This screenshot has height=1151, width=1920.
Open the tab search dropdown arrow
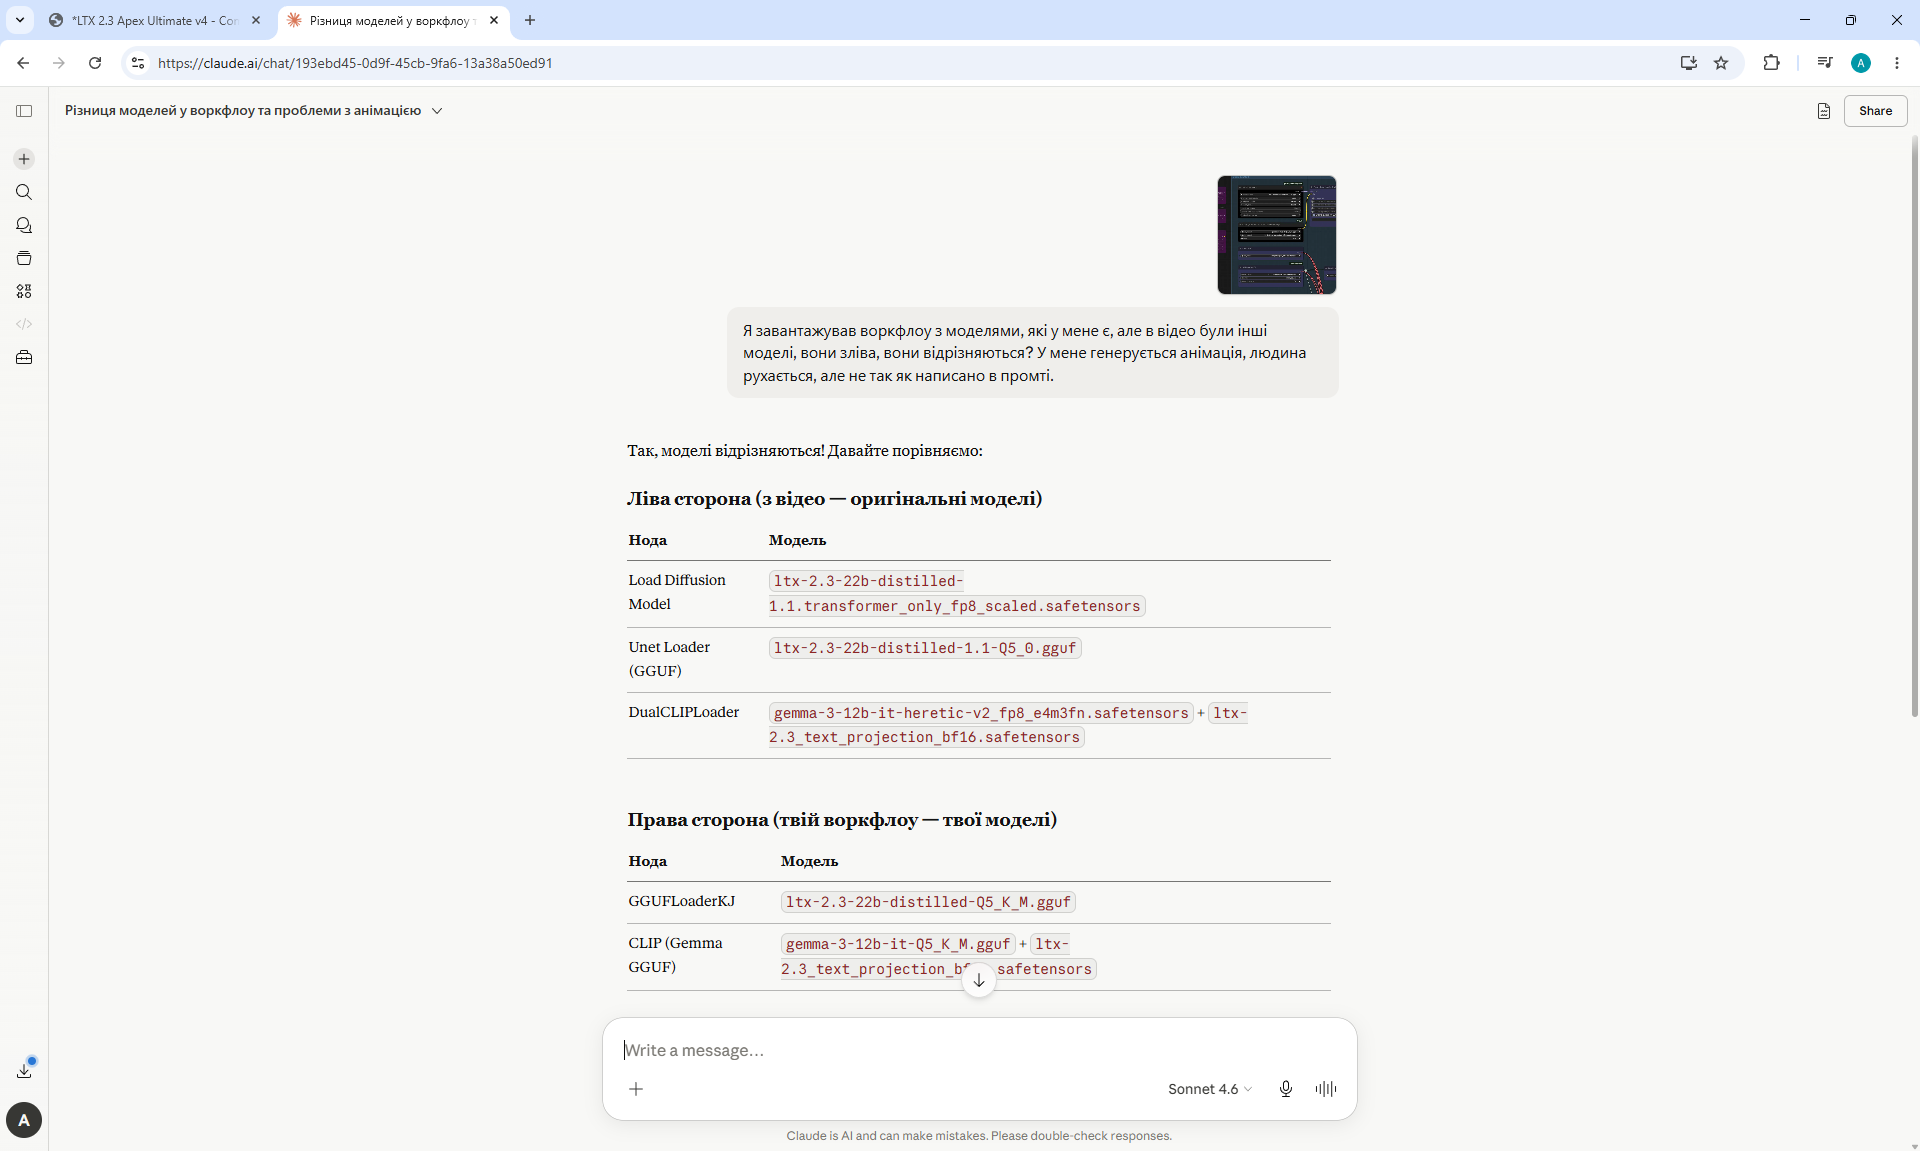point(20,20)
